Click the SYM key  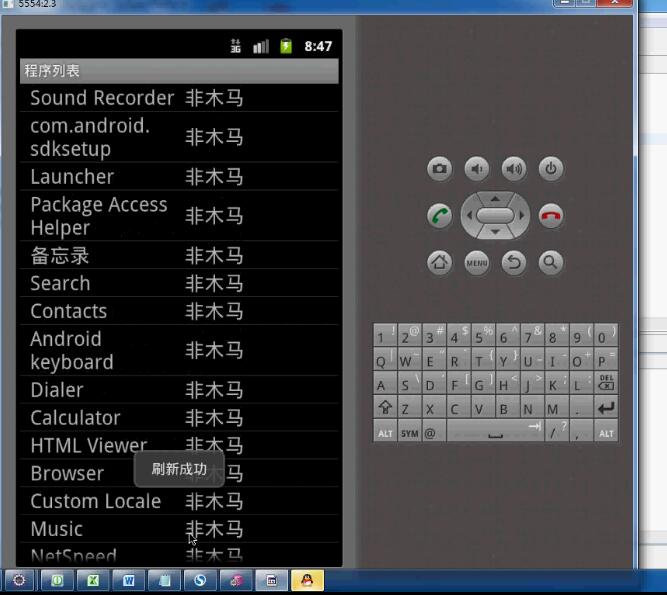click(410, 431)
